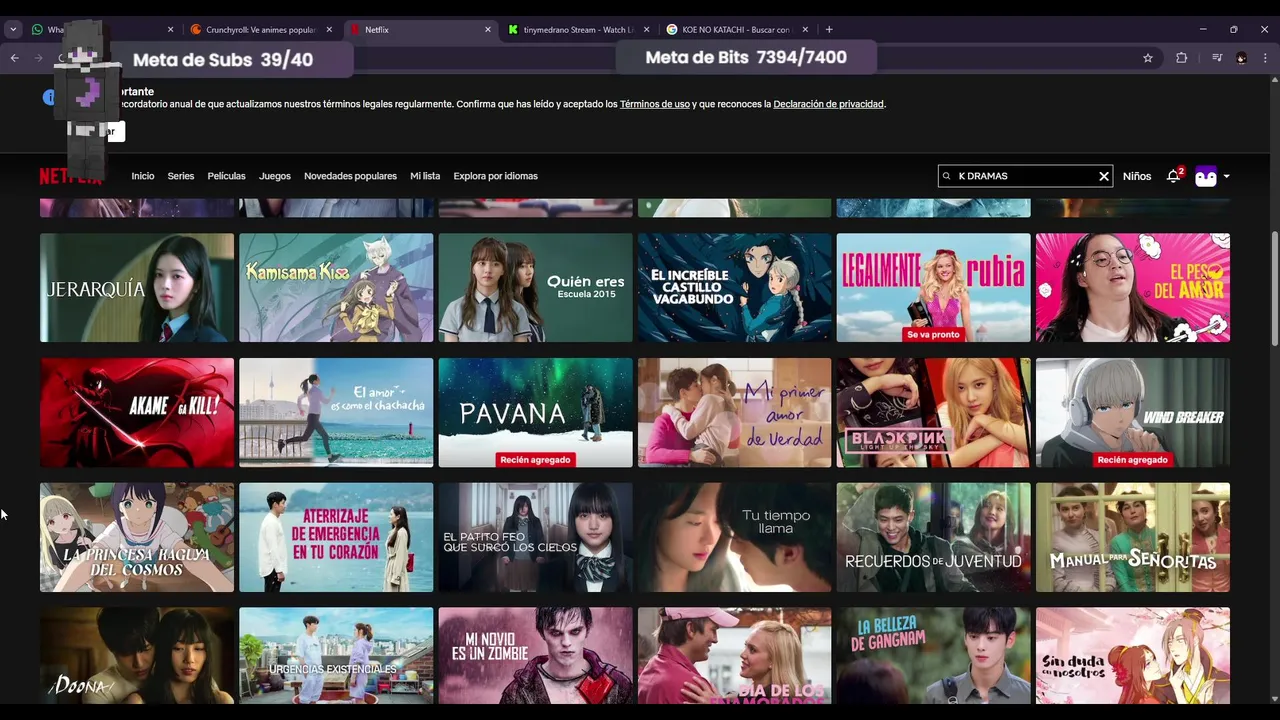
Task: Open Sin duda nosotros card
Action: point(1133,655)
